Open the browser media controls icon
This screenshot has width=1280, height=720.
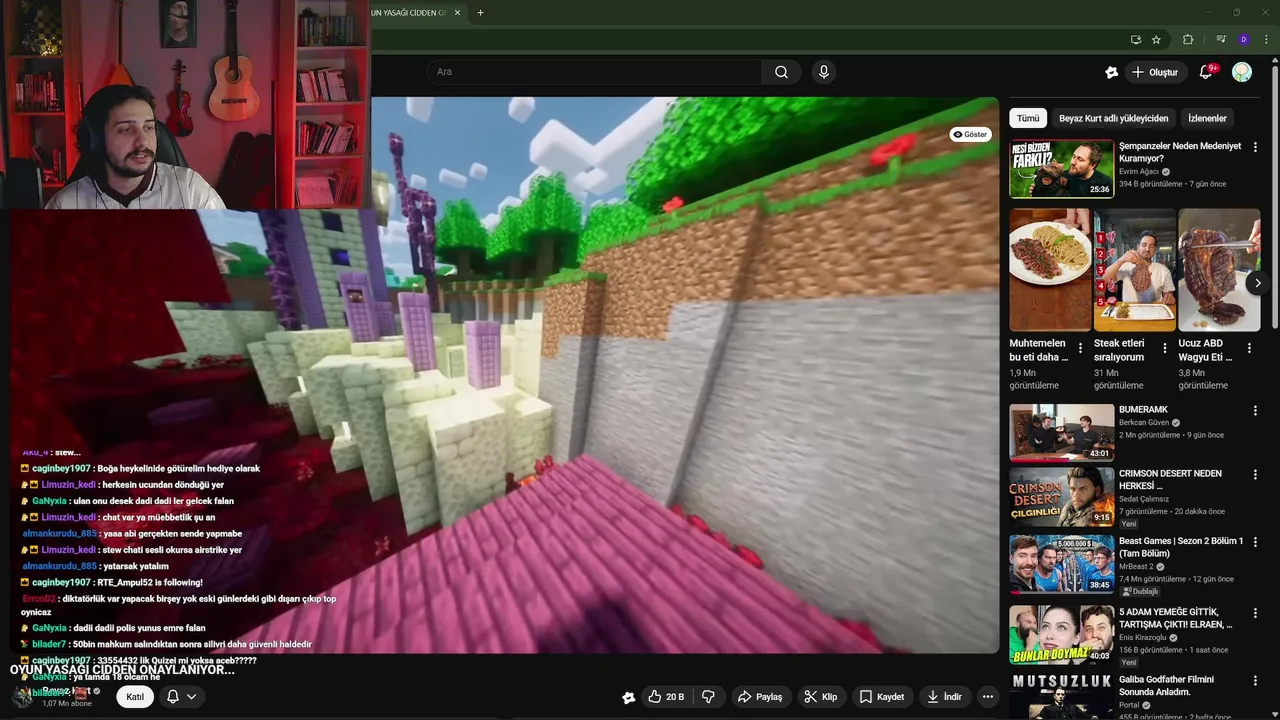point(1220,40)
